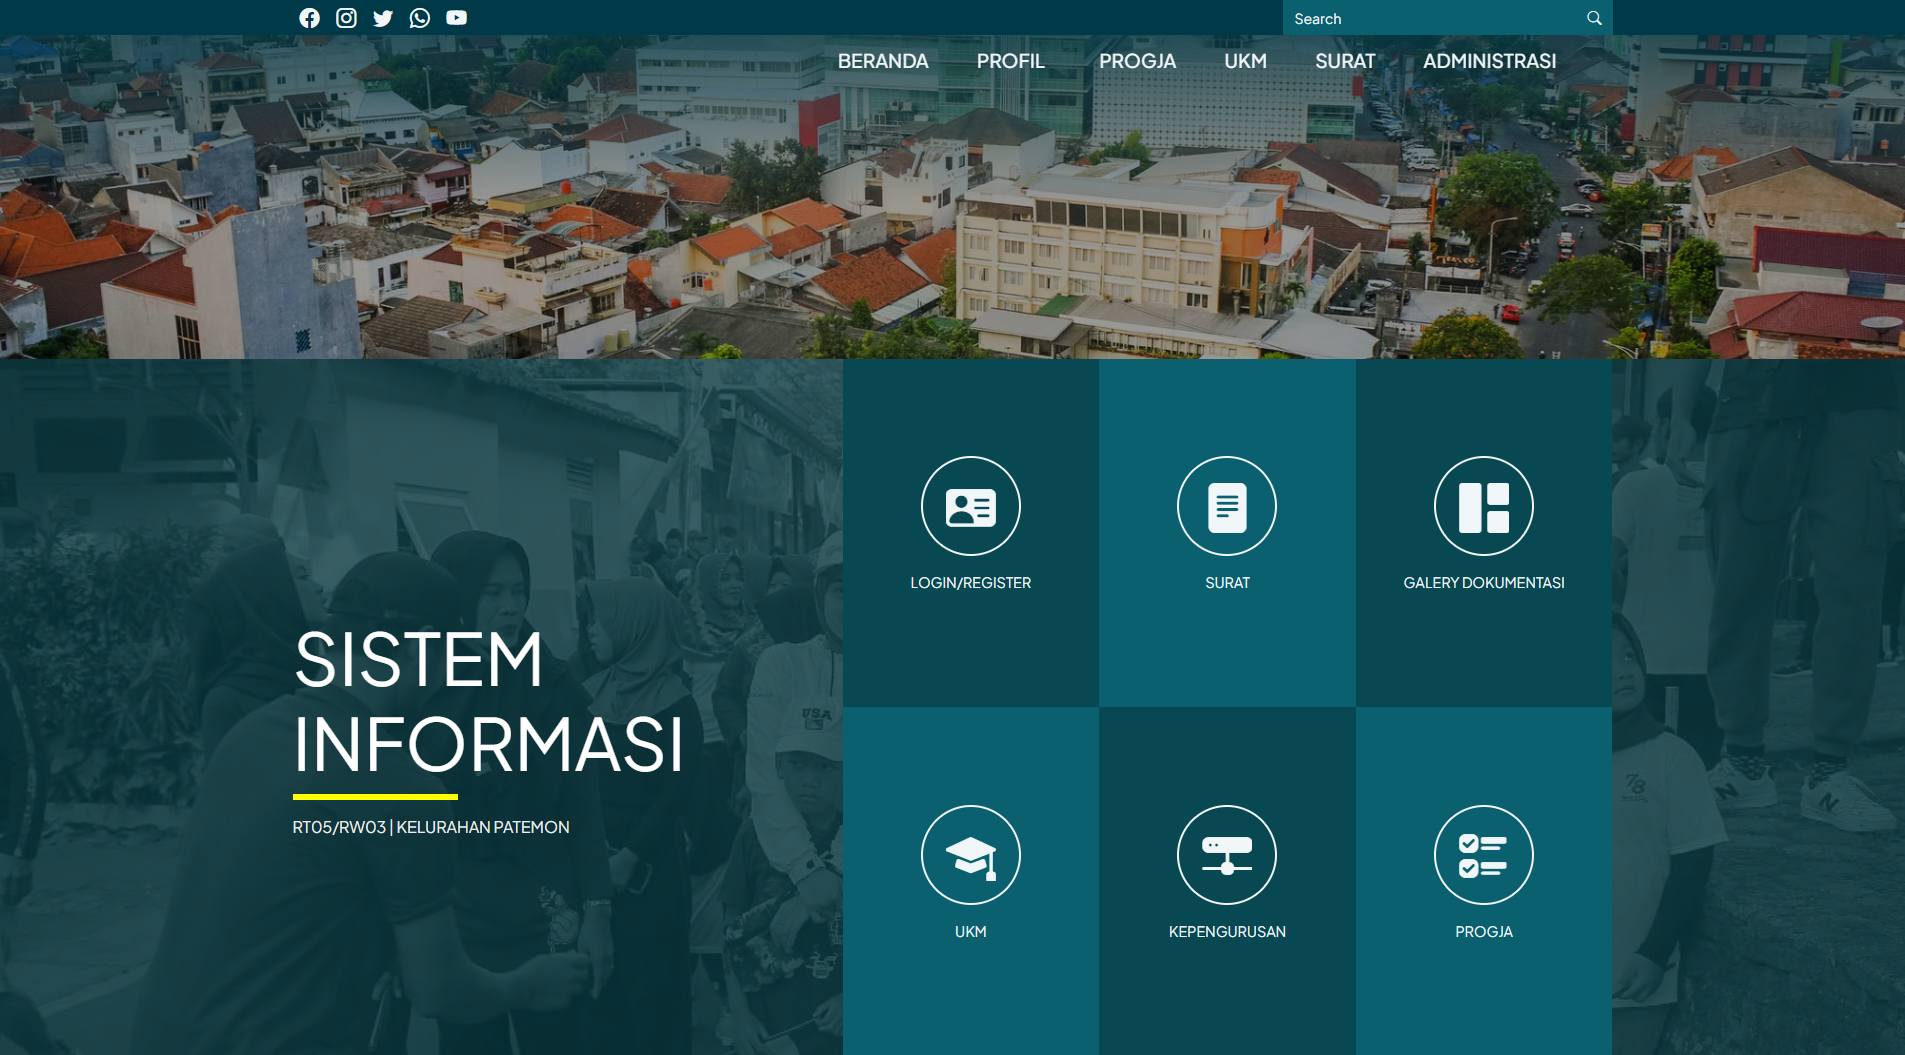Open the YouTube social icon

(456, 17)
